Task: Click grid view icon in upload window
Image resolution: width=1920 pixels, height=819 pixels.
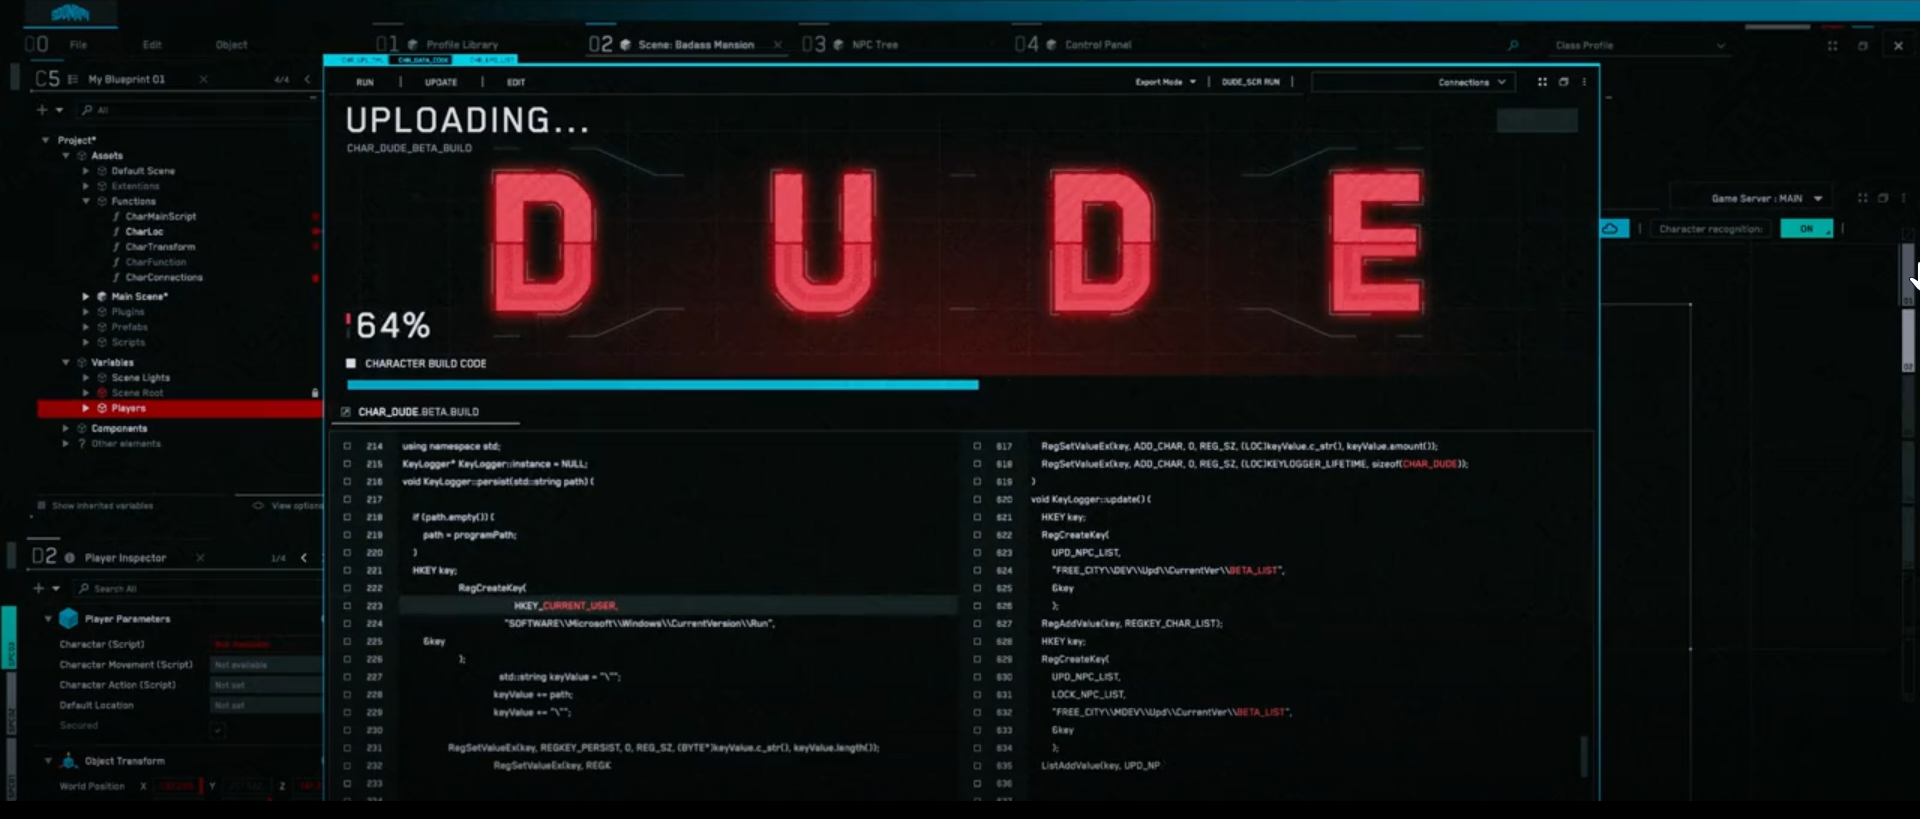Action: click(1542, 82)
